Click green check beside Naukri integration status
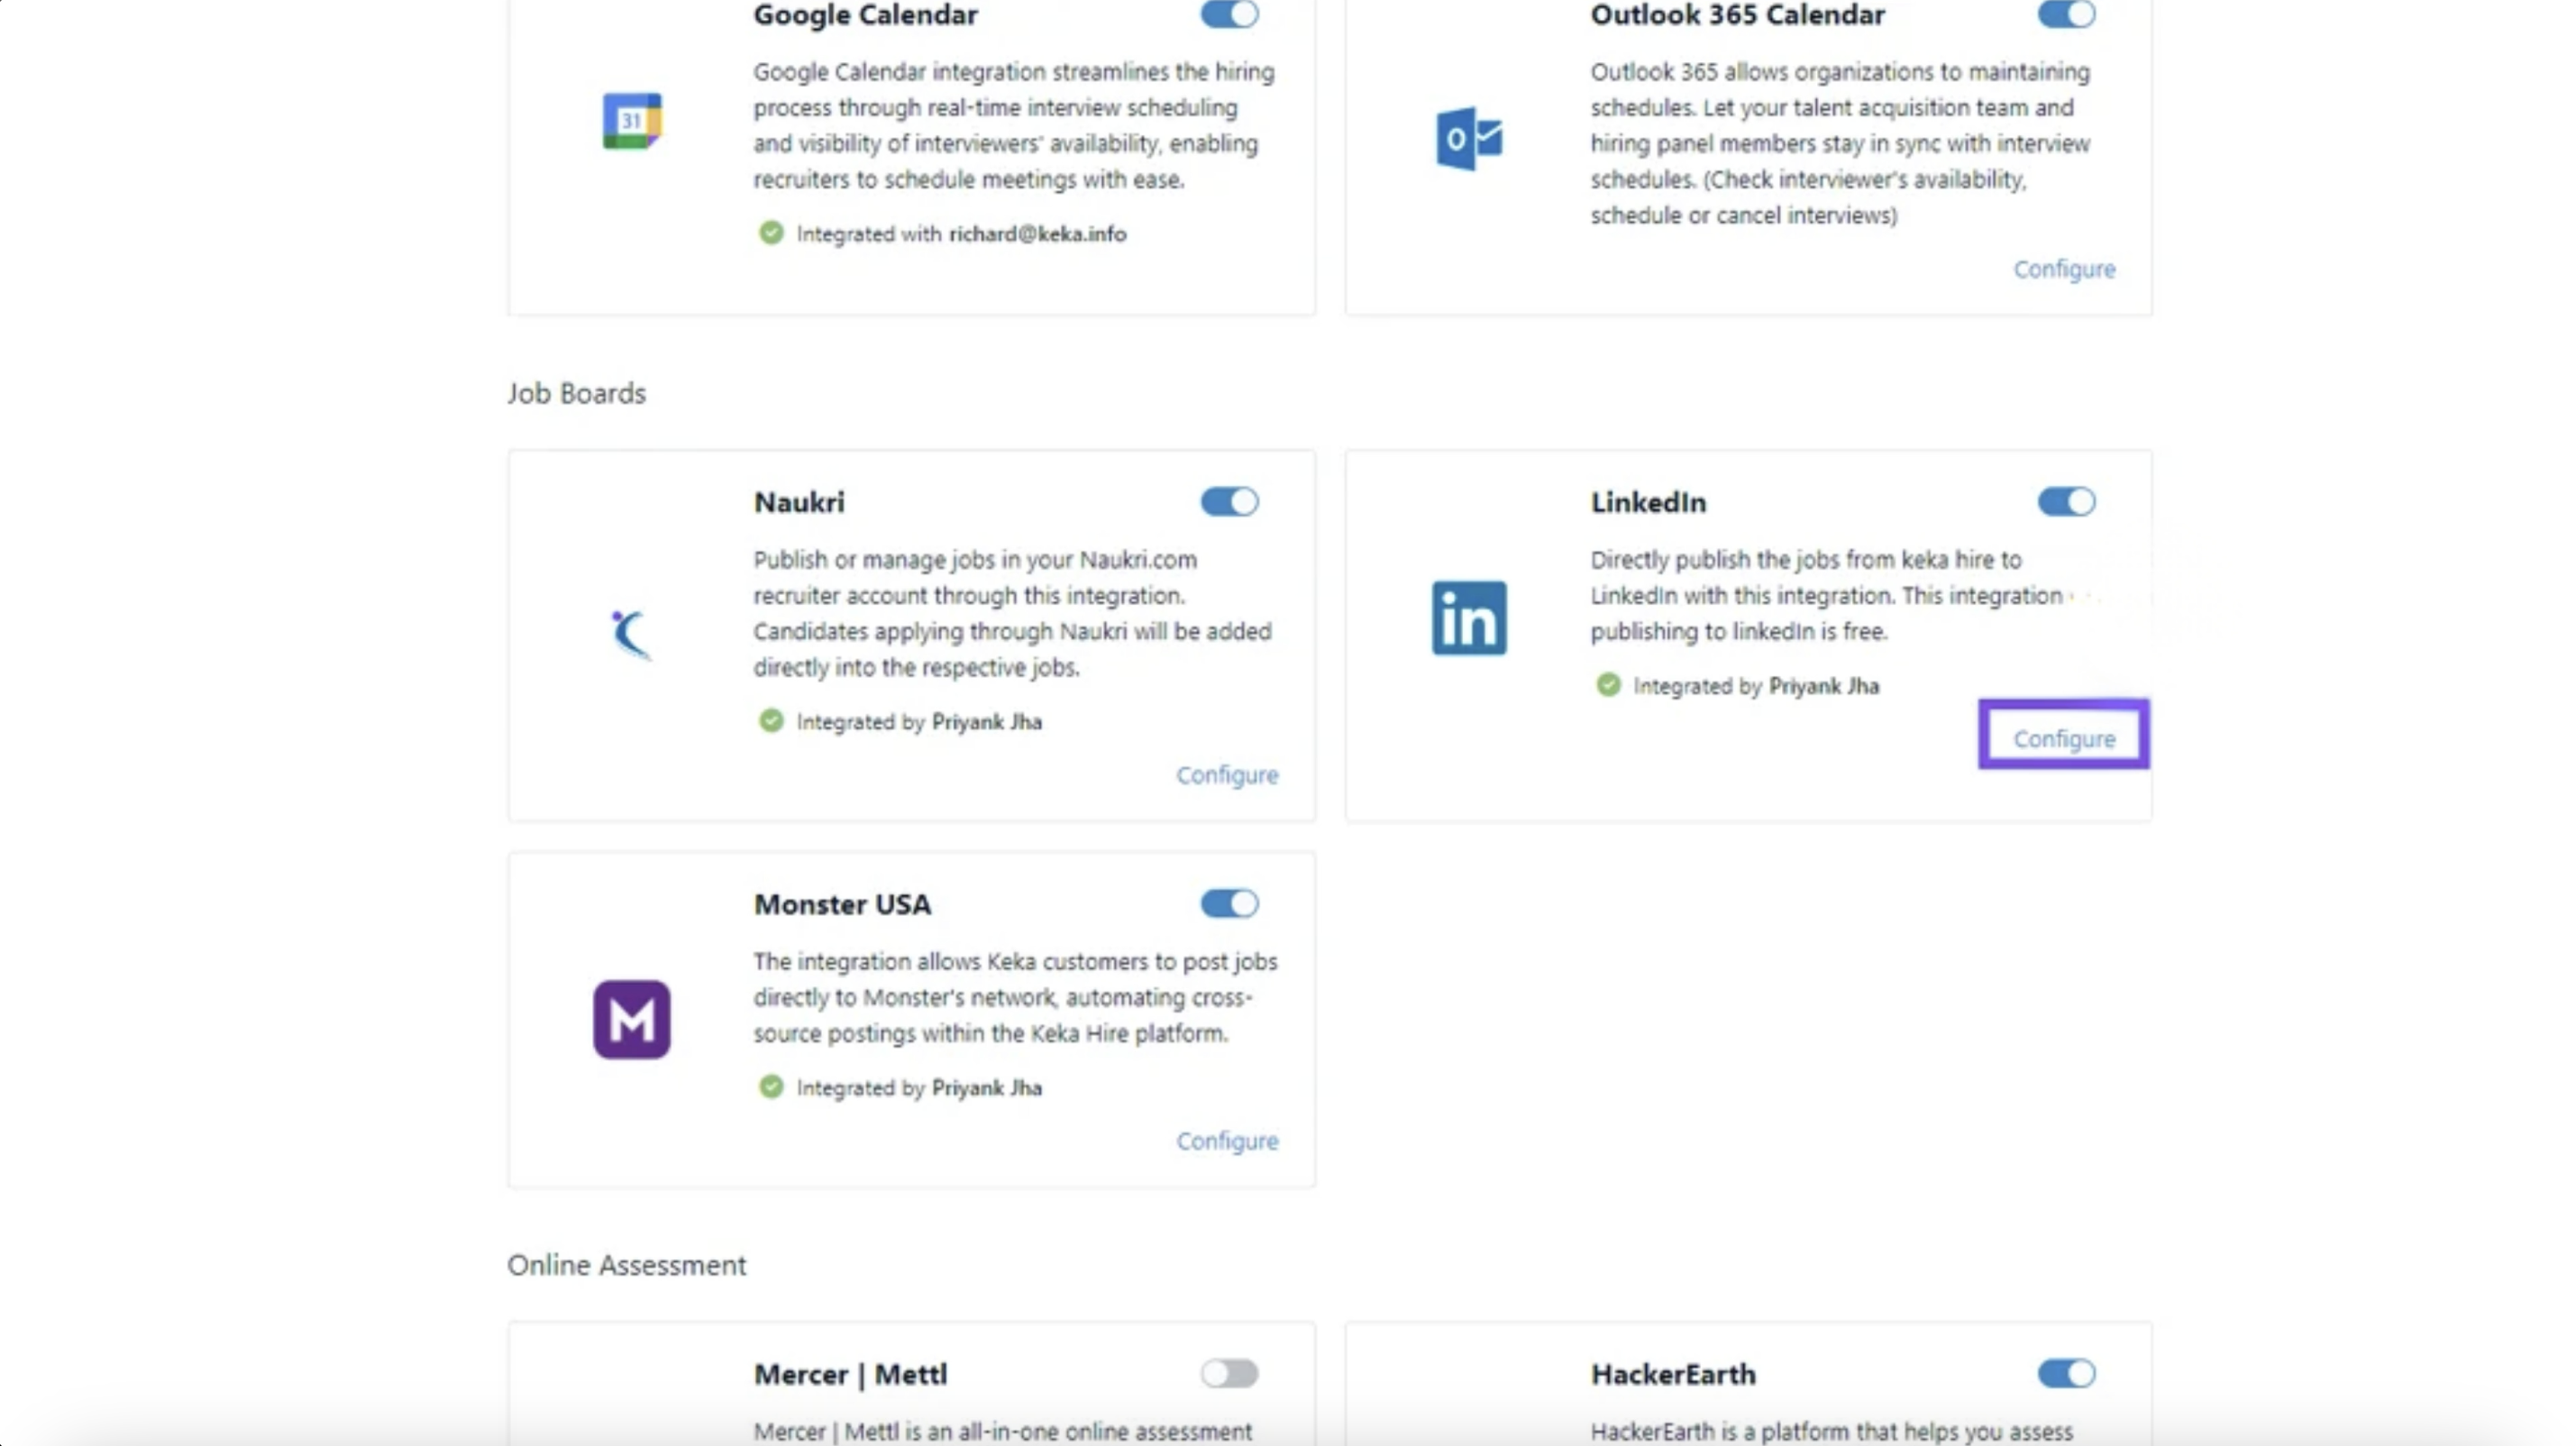 771,721
